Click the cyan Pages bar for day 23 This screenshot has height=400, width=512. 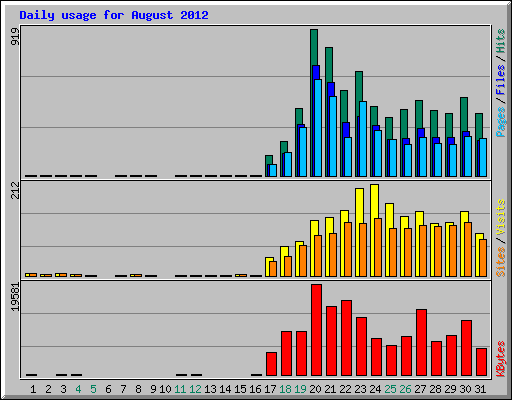tap(363, 139)
